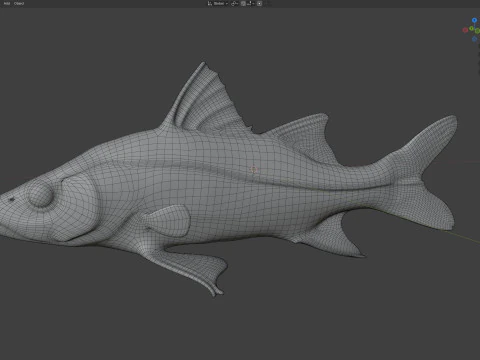Toggle snapping with the magnet icon

pyautogui.click(x=243, y=3)
